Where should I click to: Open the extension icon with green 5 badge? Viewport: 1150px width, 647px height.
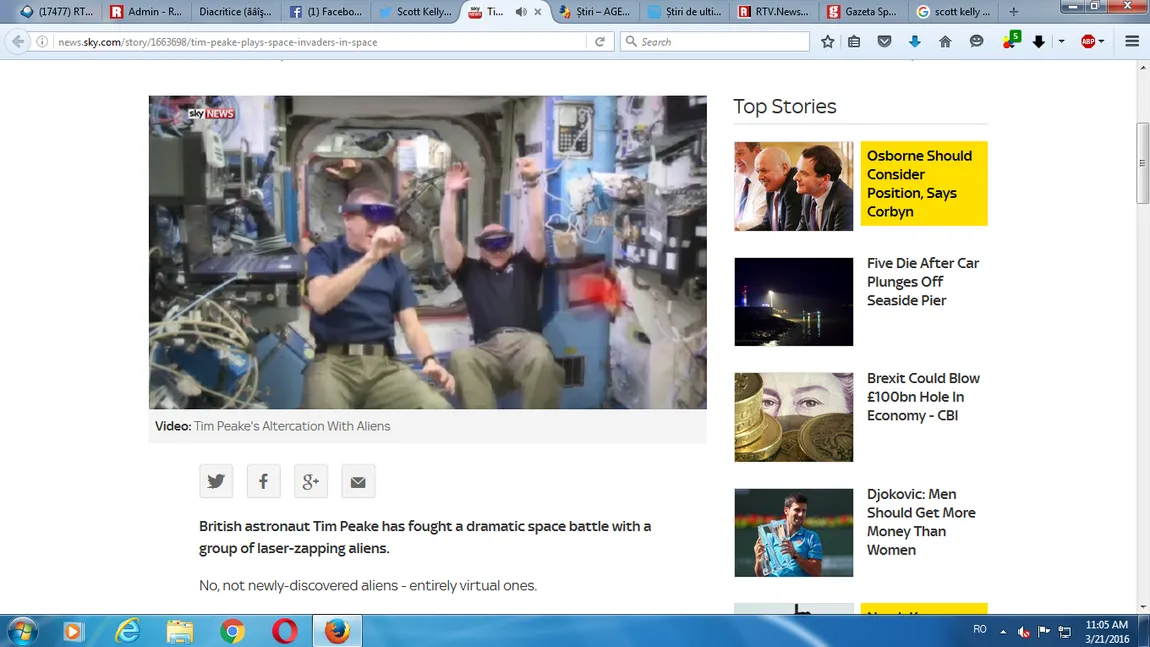point(1011,40)
